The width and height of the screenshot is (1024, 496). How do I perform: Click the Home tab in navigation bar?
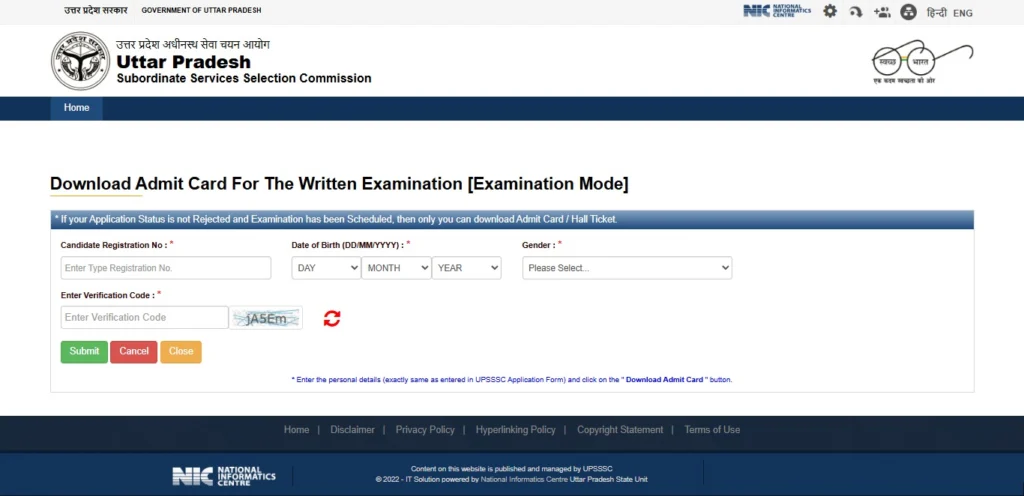[77, 108]
